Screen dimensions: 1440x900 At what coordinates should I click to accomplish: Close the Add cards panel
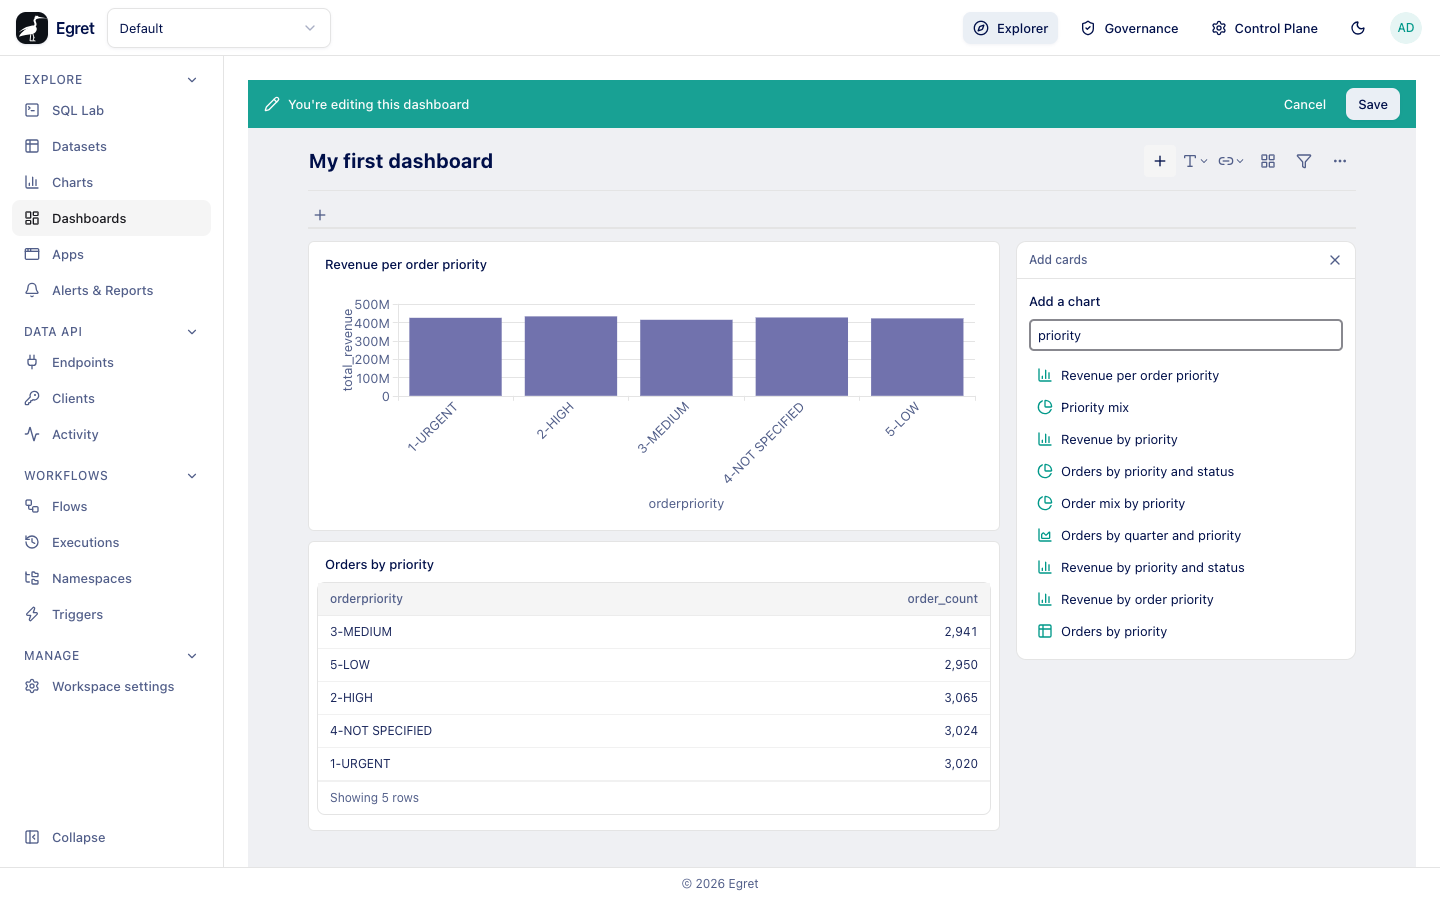tap(1335, 260)
